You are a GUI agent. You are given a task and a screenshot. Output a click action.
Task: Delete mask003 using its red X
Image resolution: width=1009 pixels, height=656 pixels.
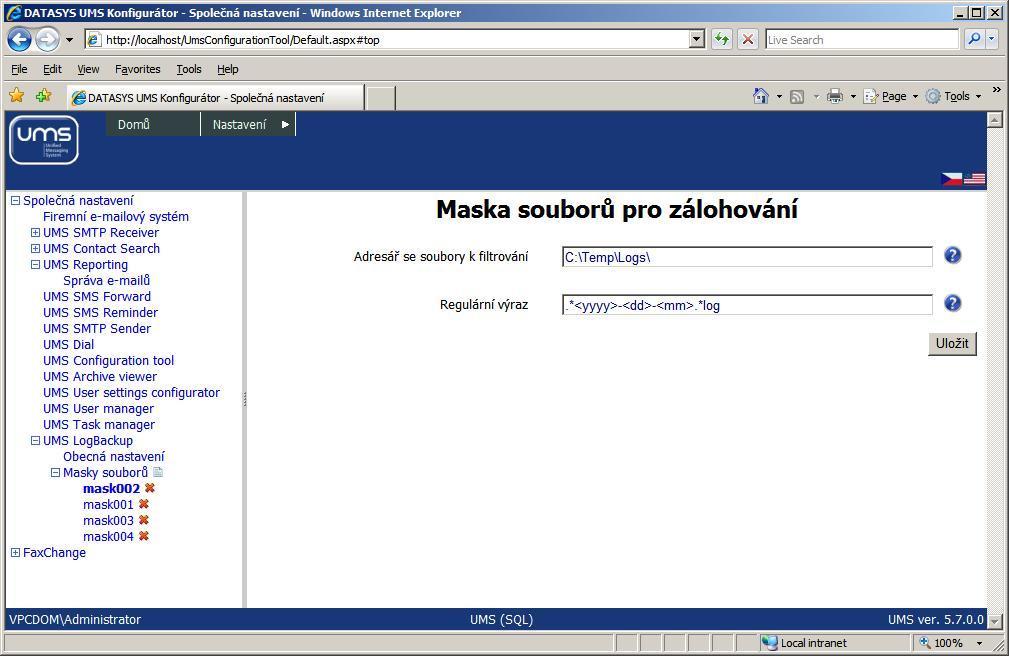144,520
